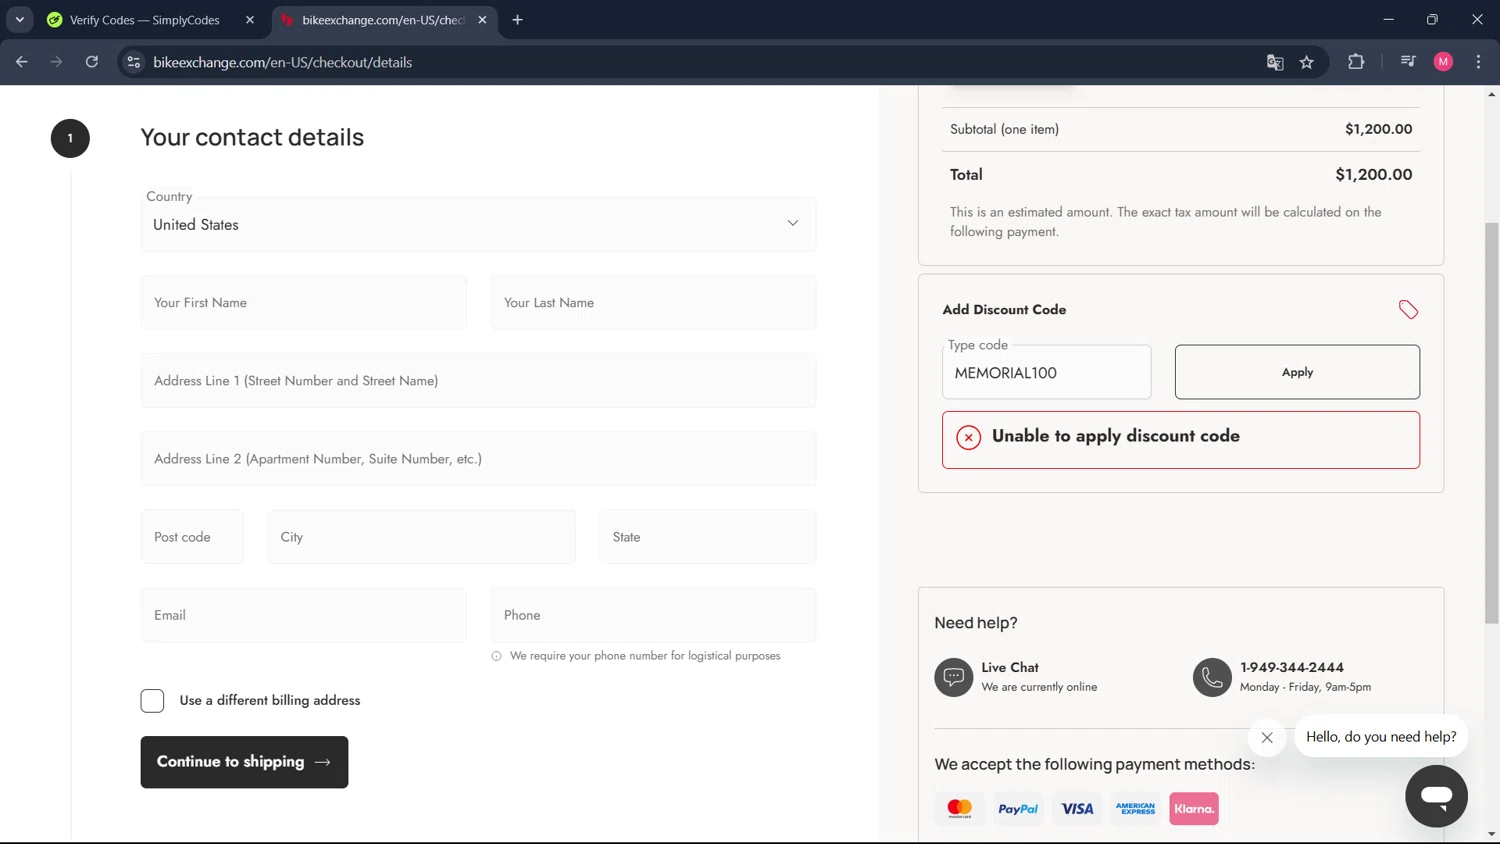
Task: Reload the current page
Action: (x=92, y=62)
